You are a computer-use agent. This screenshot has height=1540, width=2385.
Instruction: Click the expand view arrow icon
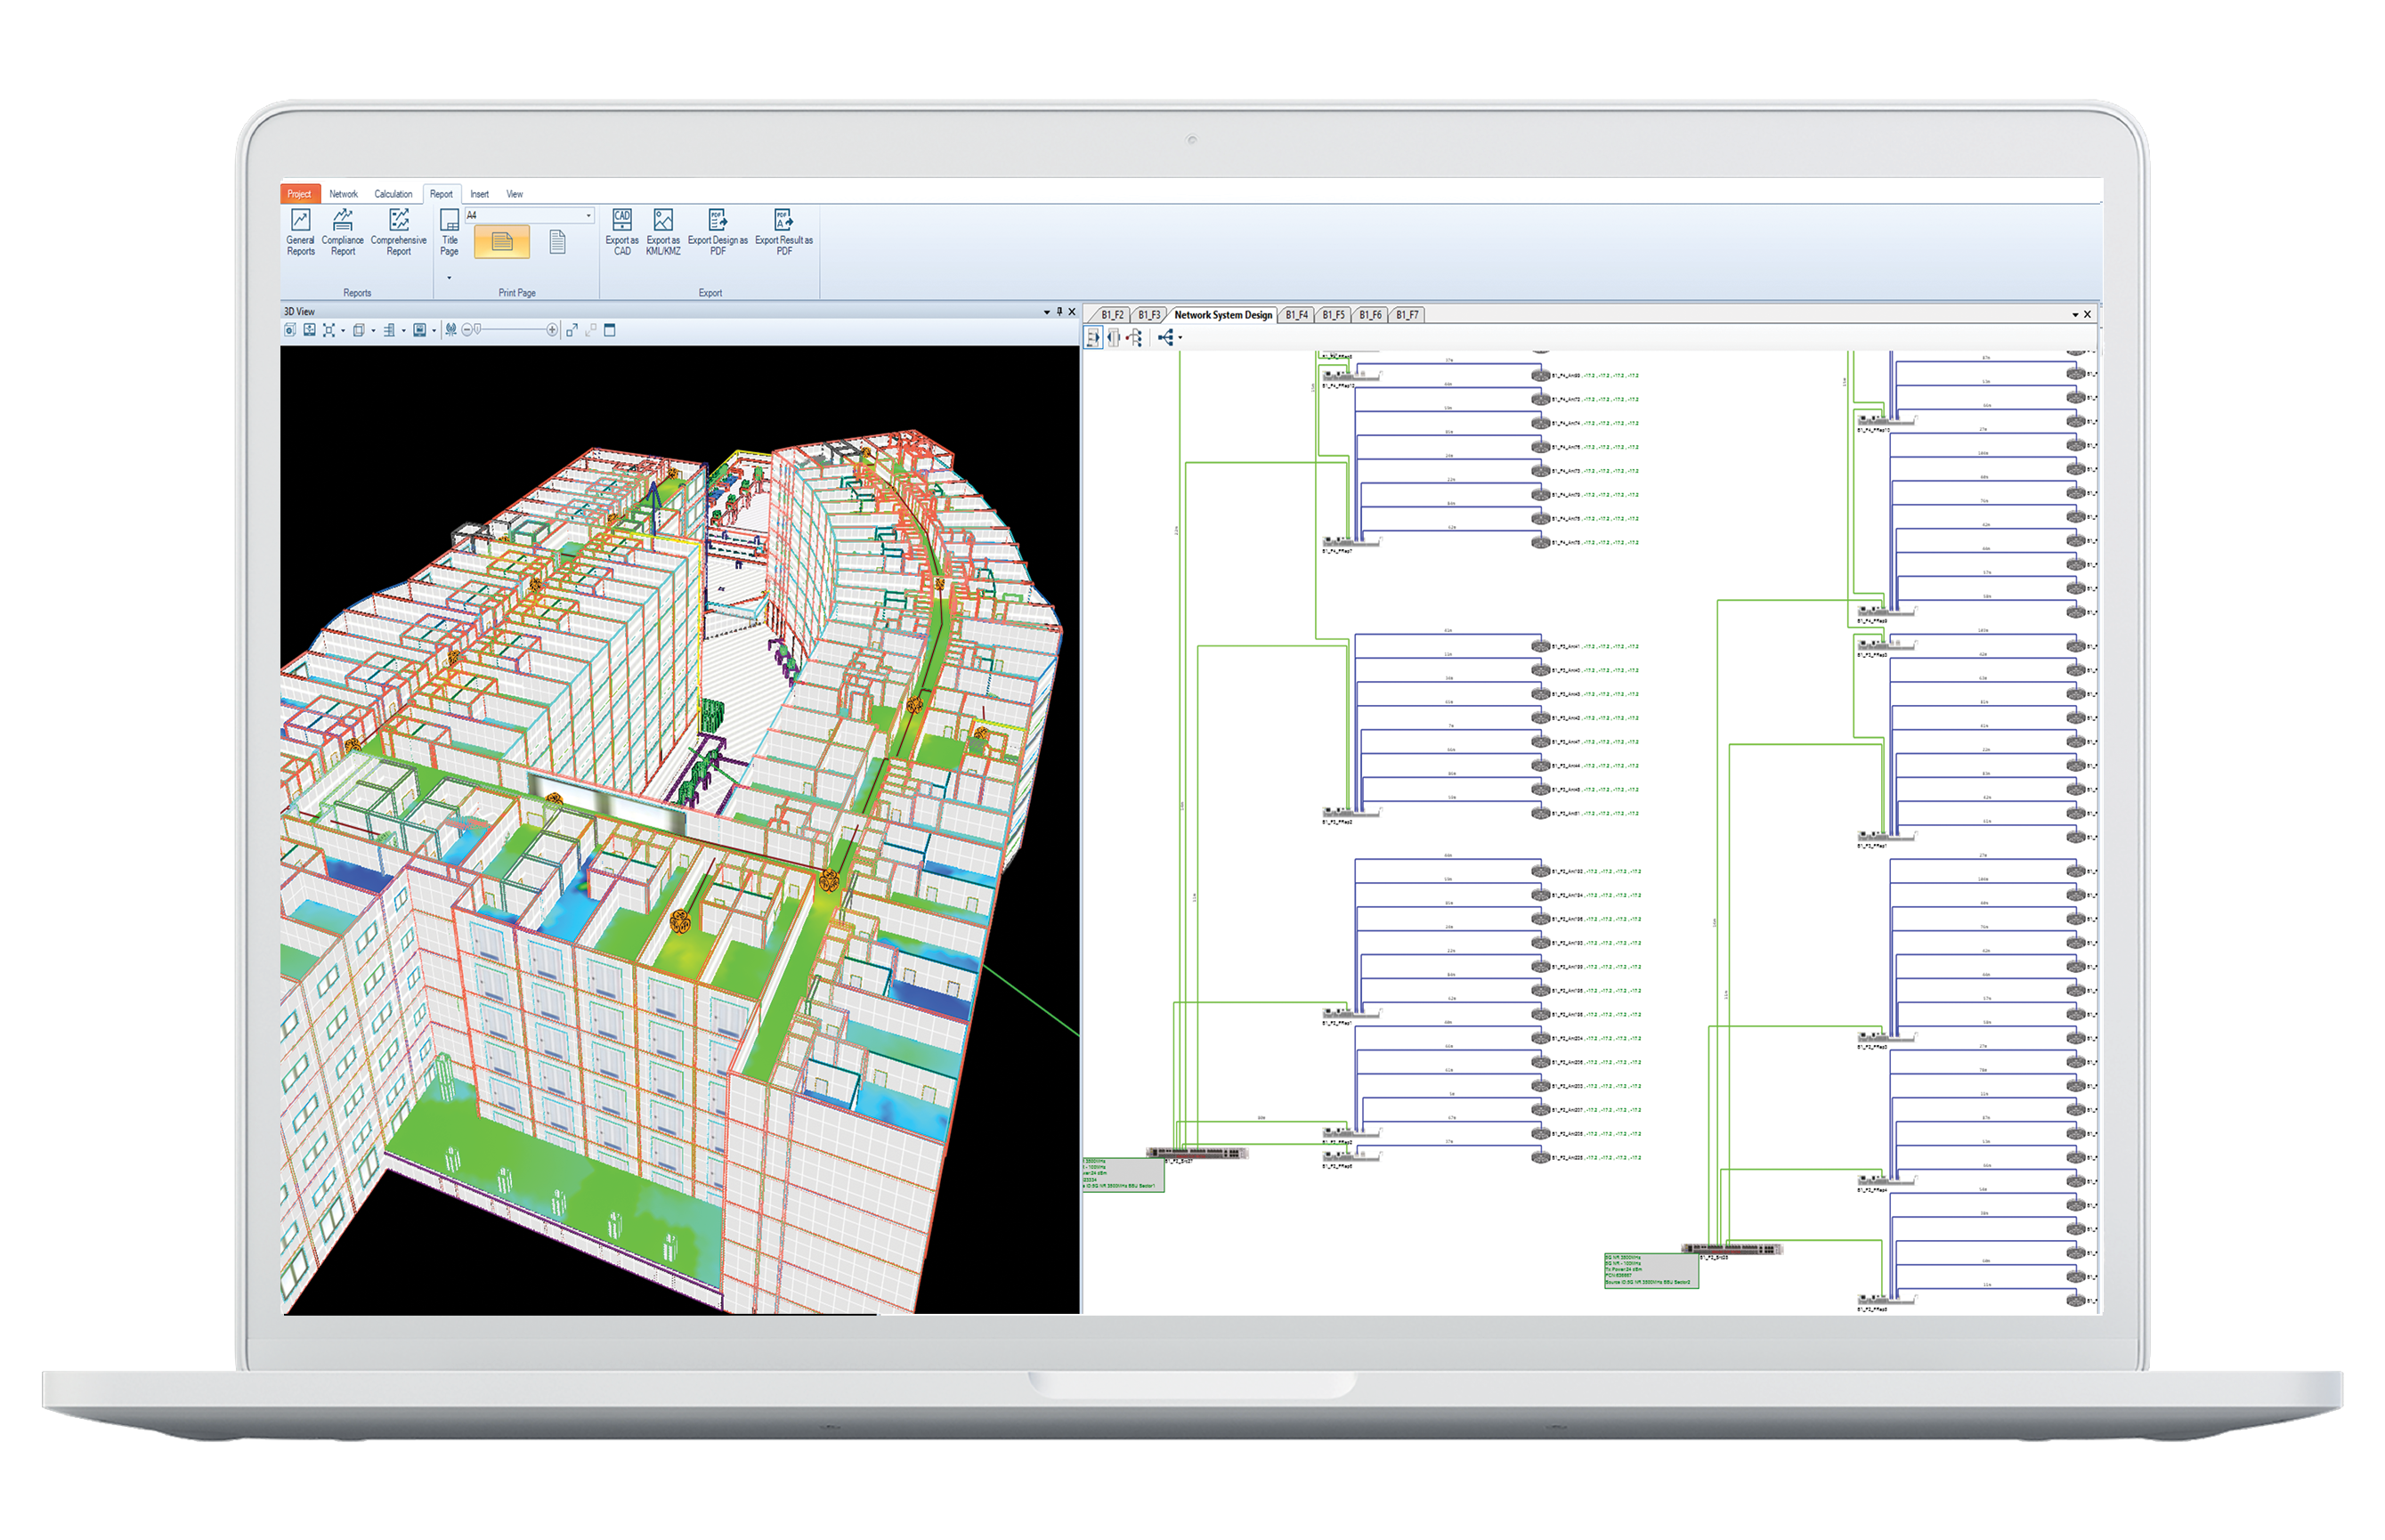(x=572, y=330)
